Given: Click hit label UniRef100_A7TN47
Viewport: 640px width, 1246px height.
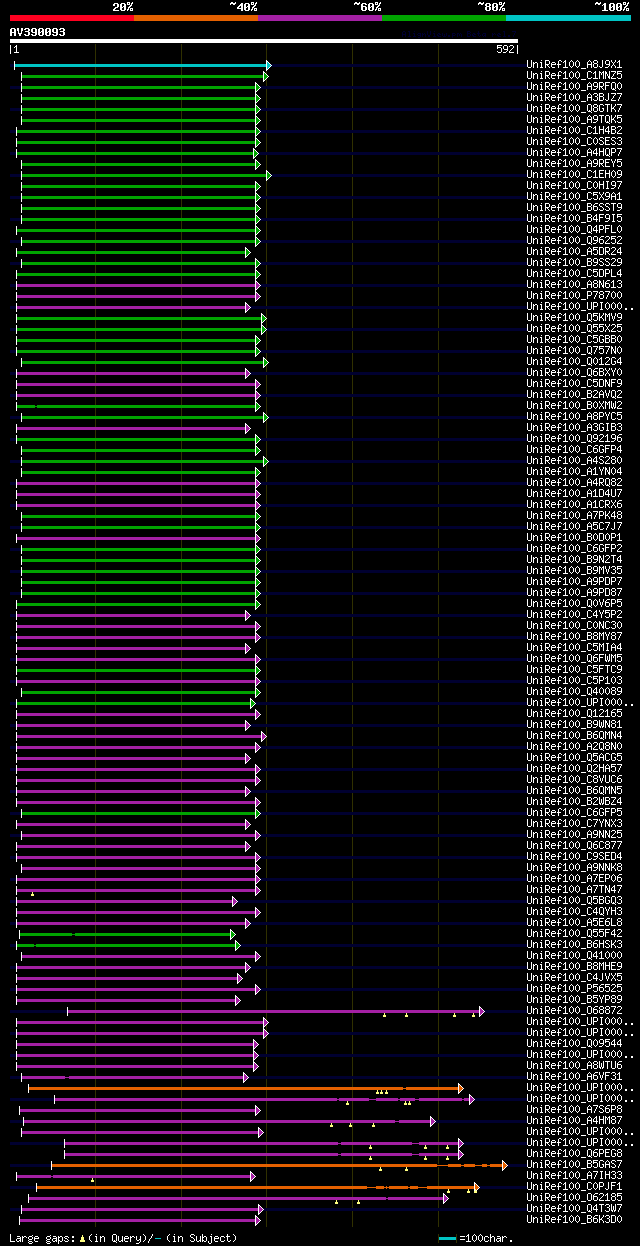Looking at the screenshot, I should point(574,890).
